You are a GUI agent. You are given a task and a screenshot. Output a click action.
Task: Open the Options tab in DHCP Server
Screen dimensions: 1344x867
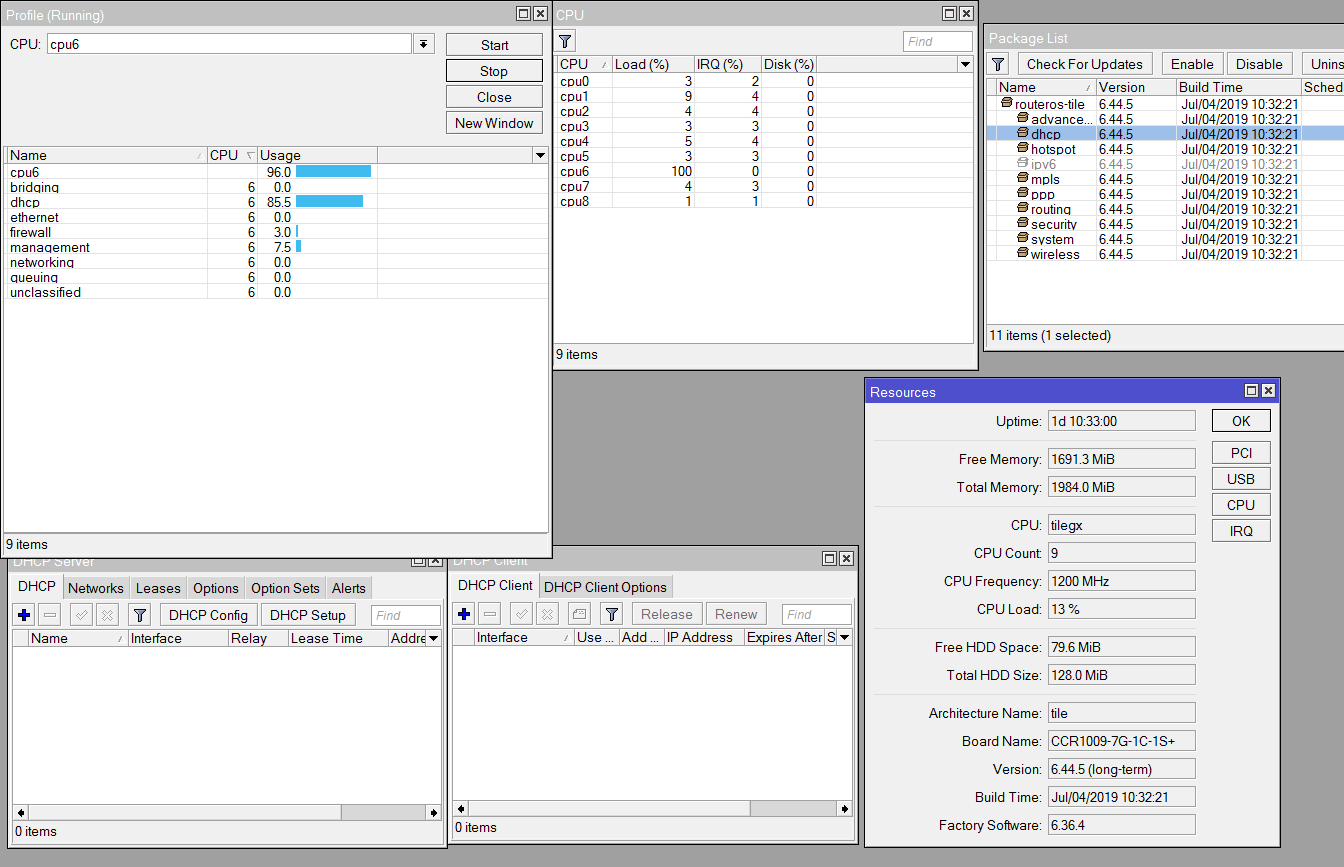click(216, 588)
